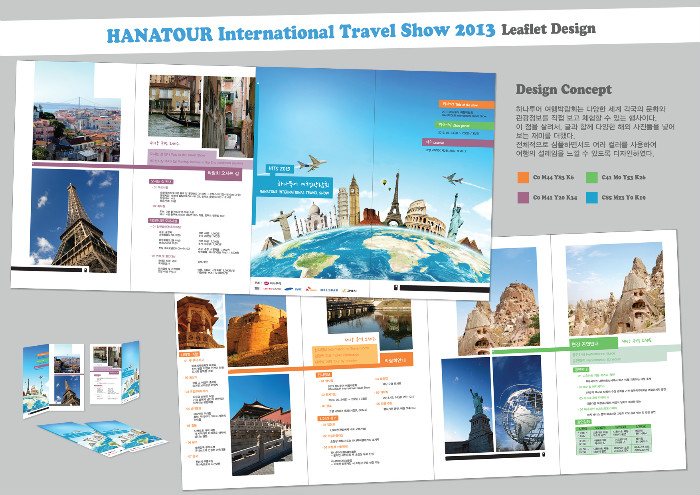Select the green label strip on cover
Image resolution: width=700 pixels, height=495 pixels.
(x=464, y=125)
